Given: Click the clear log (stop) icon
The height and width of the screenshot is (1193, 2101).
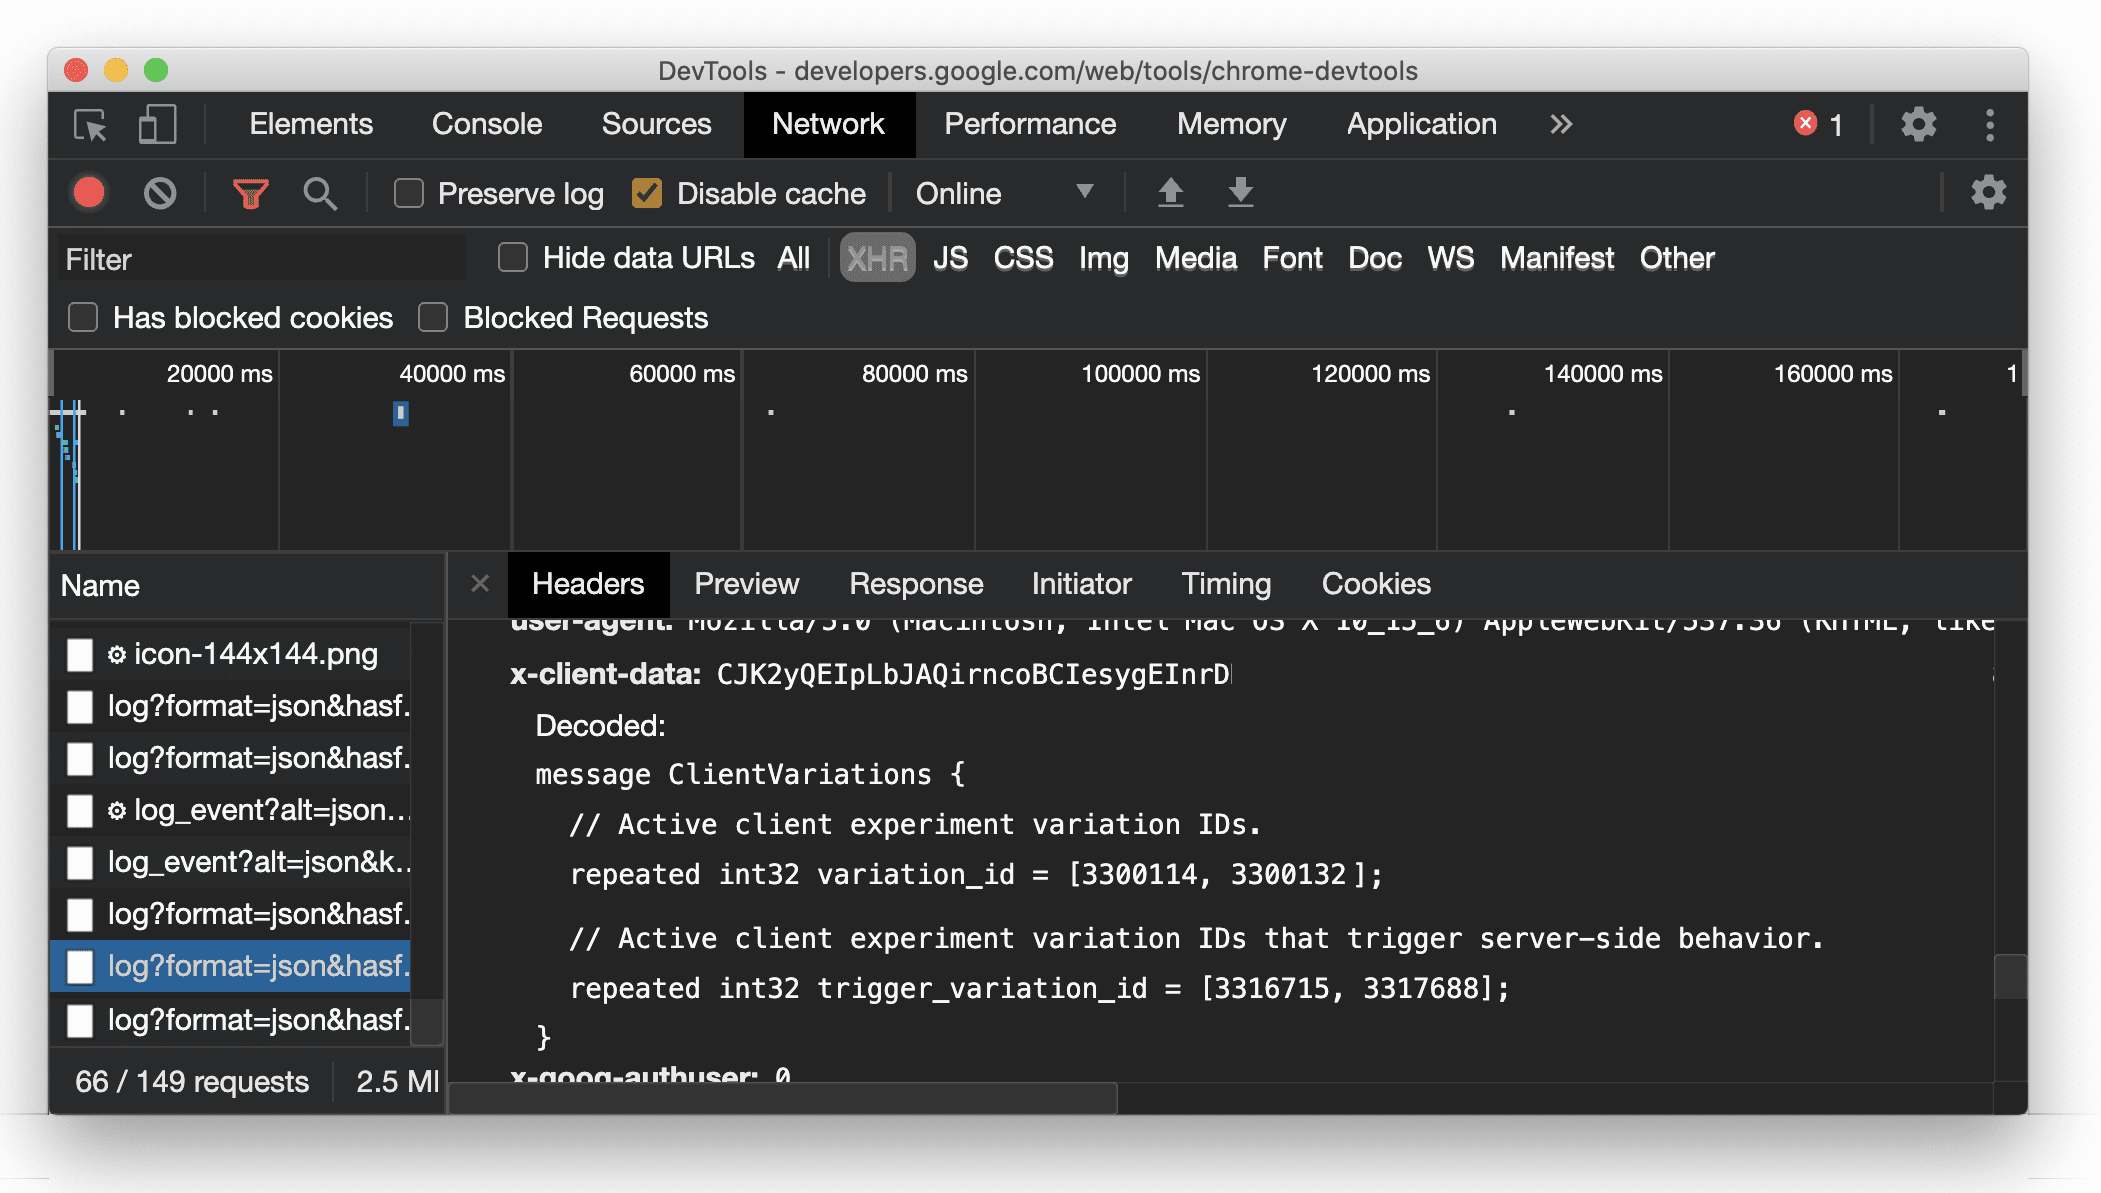Looking at the screenshot, I should 159,192.
